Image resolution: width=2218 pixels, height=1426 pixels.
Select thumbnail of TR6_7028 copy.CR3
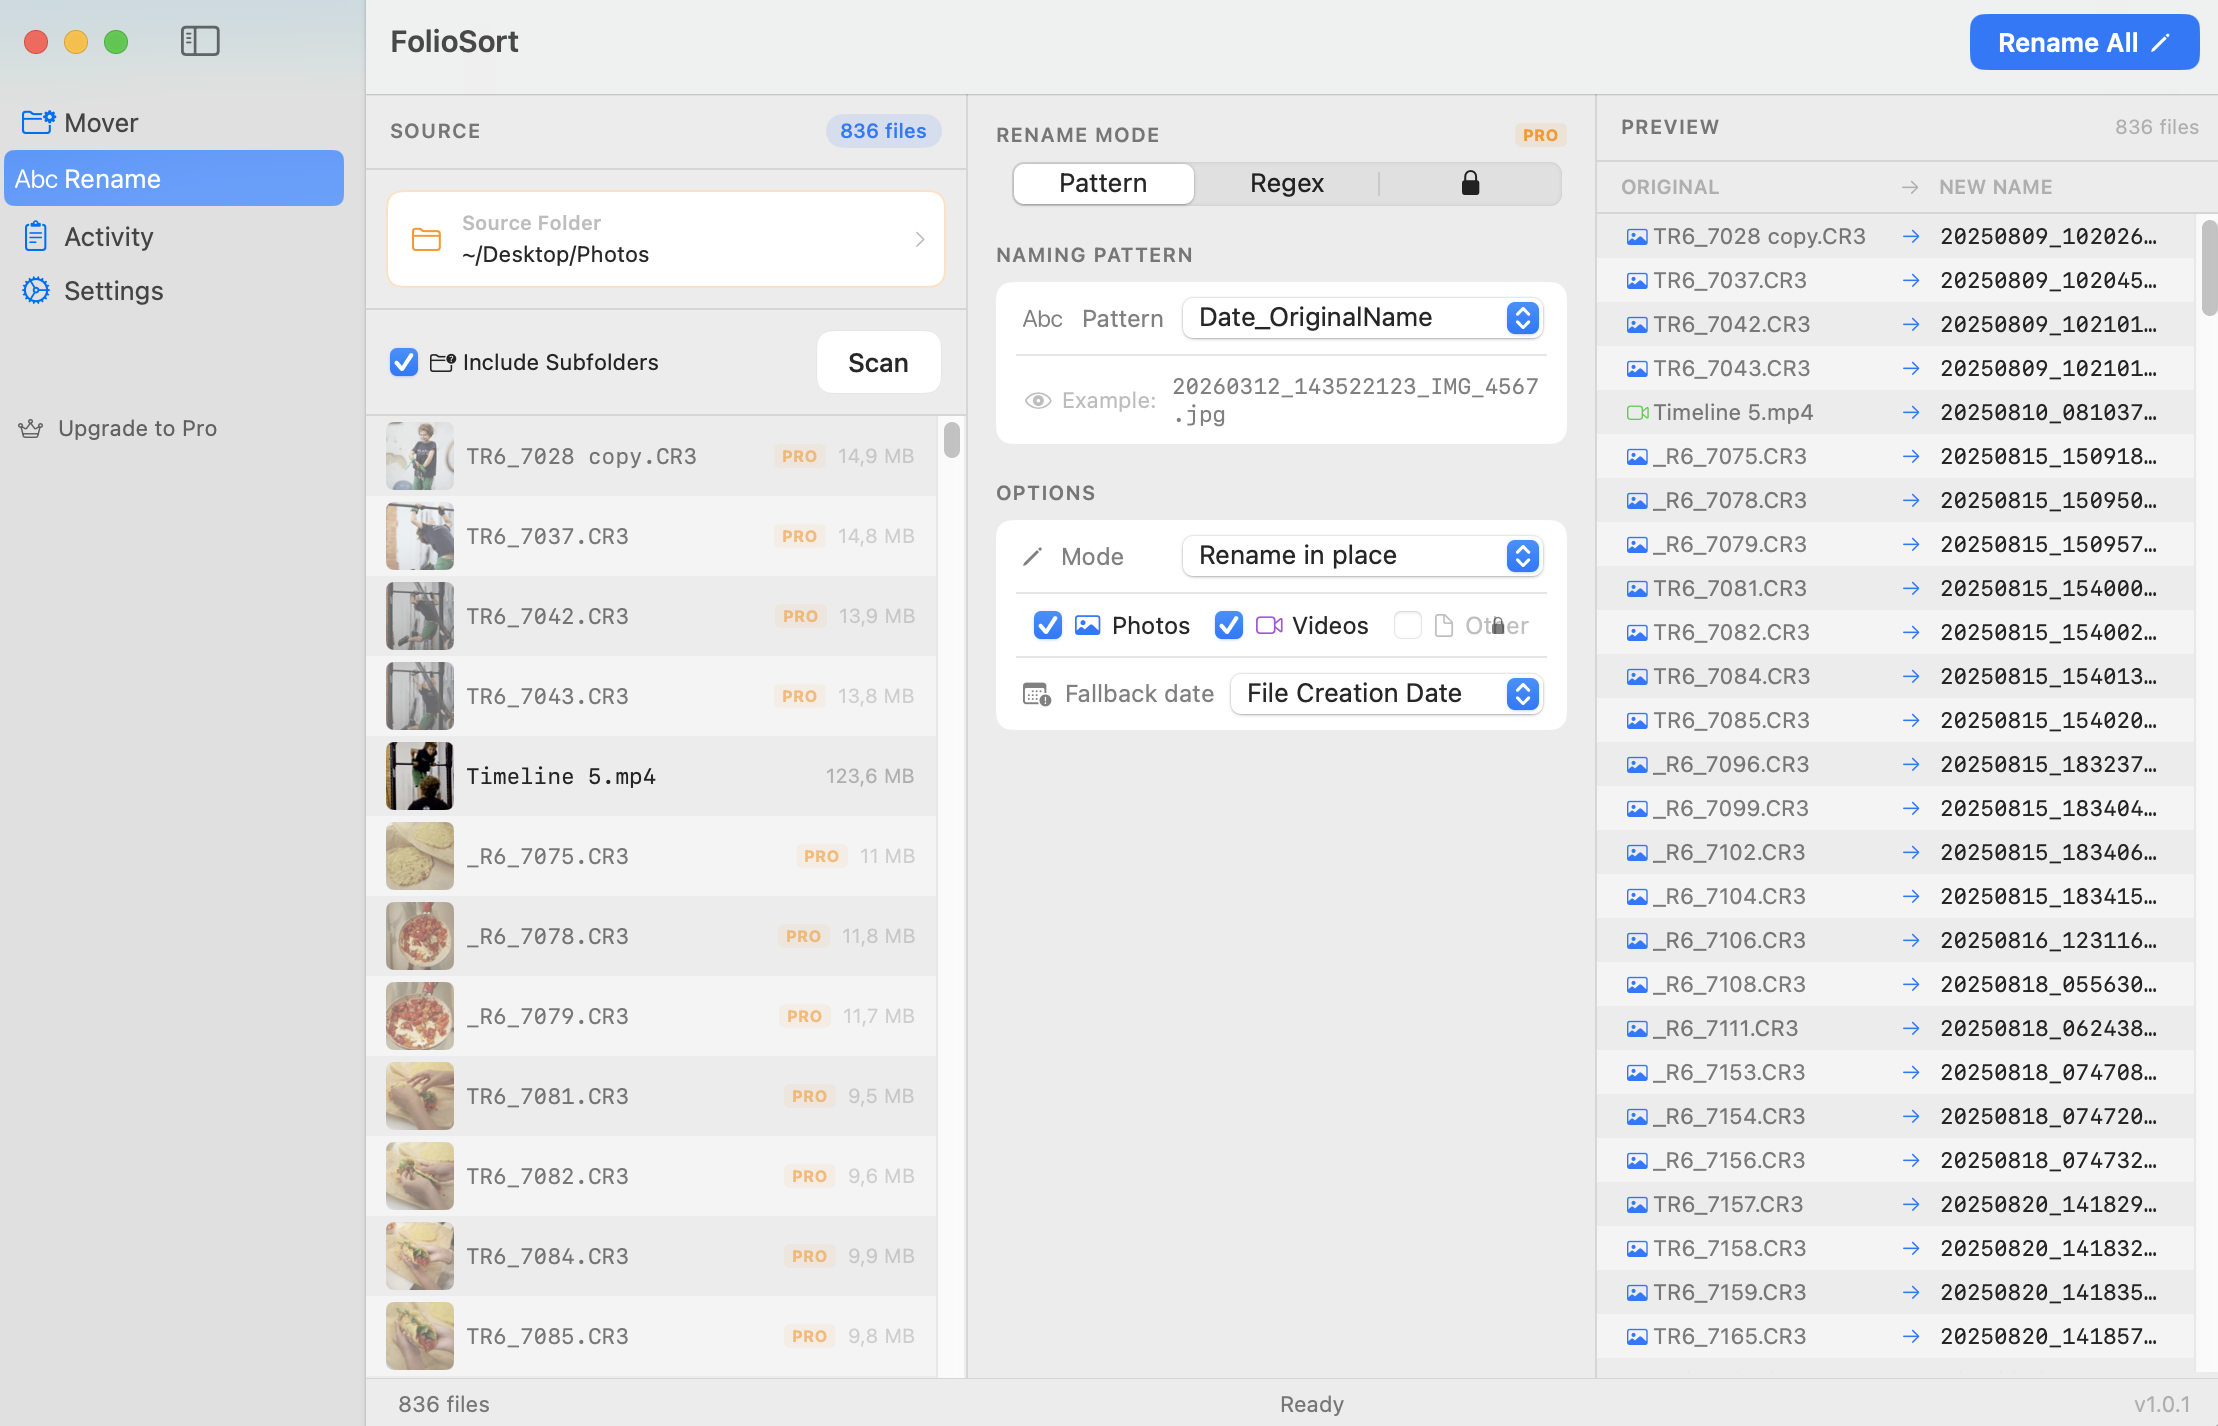coord(420,456)
